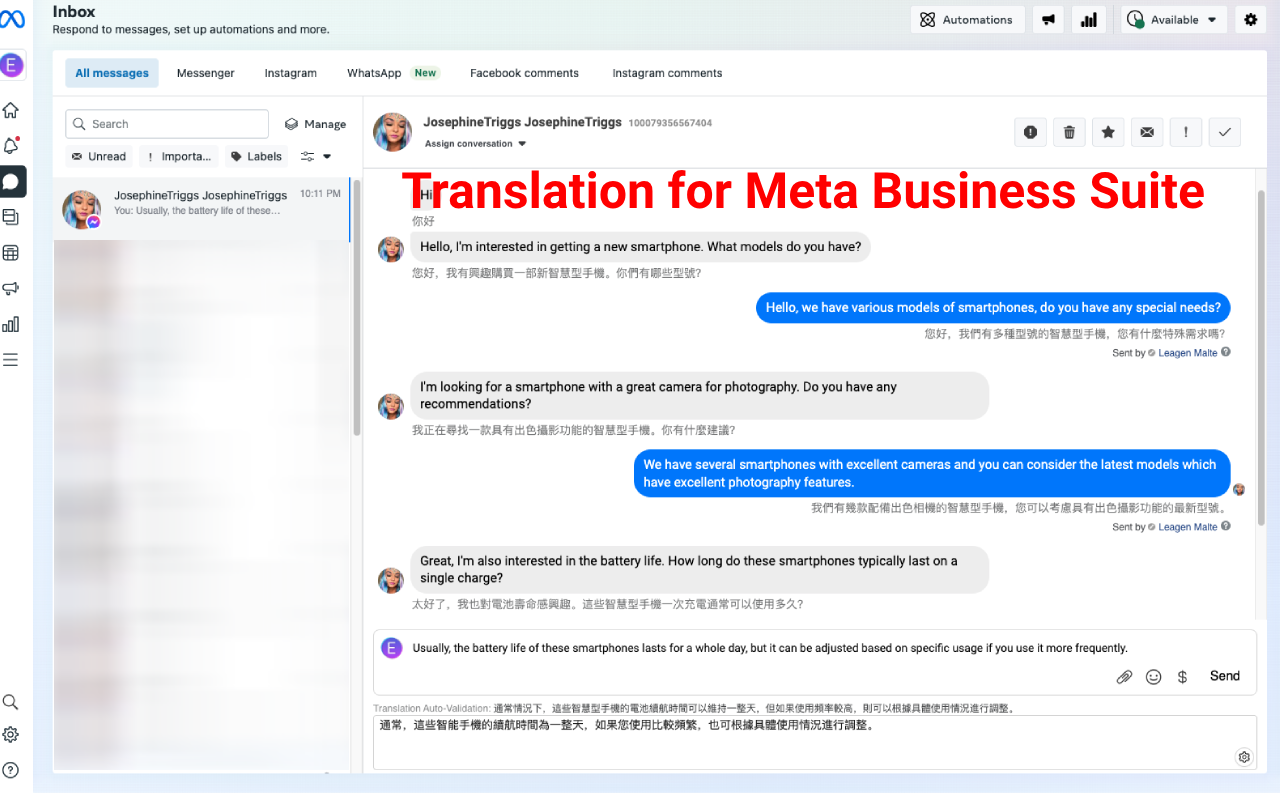Click inside the conversation search field
The height and width of the screenshot is (800, 1280).
point(166,123)
